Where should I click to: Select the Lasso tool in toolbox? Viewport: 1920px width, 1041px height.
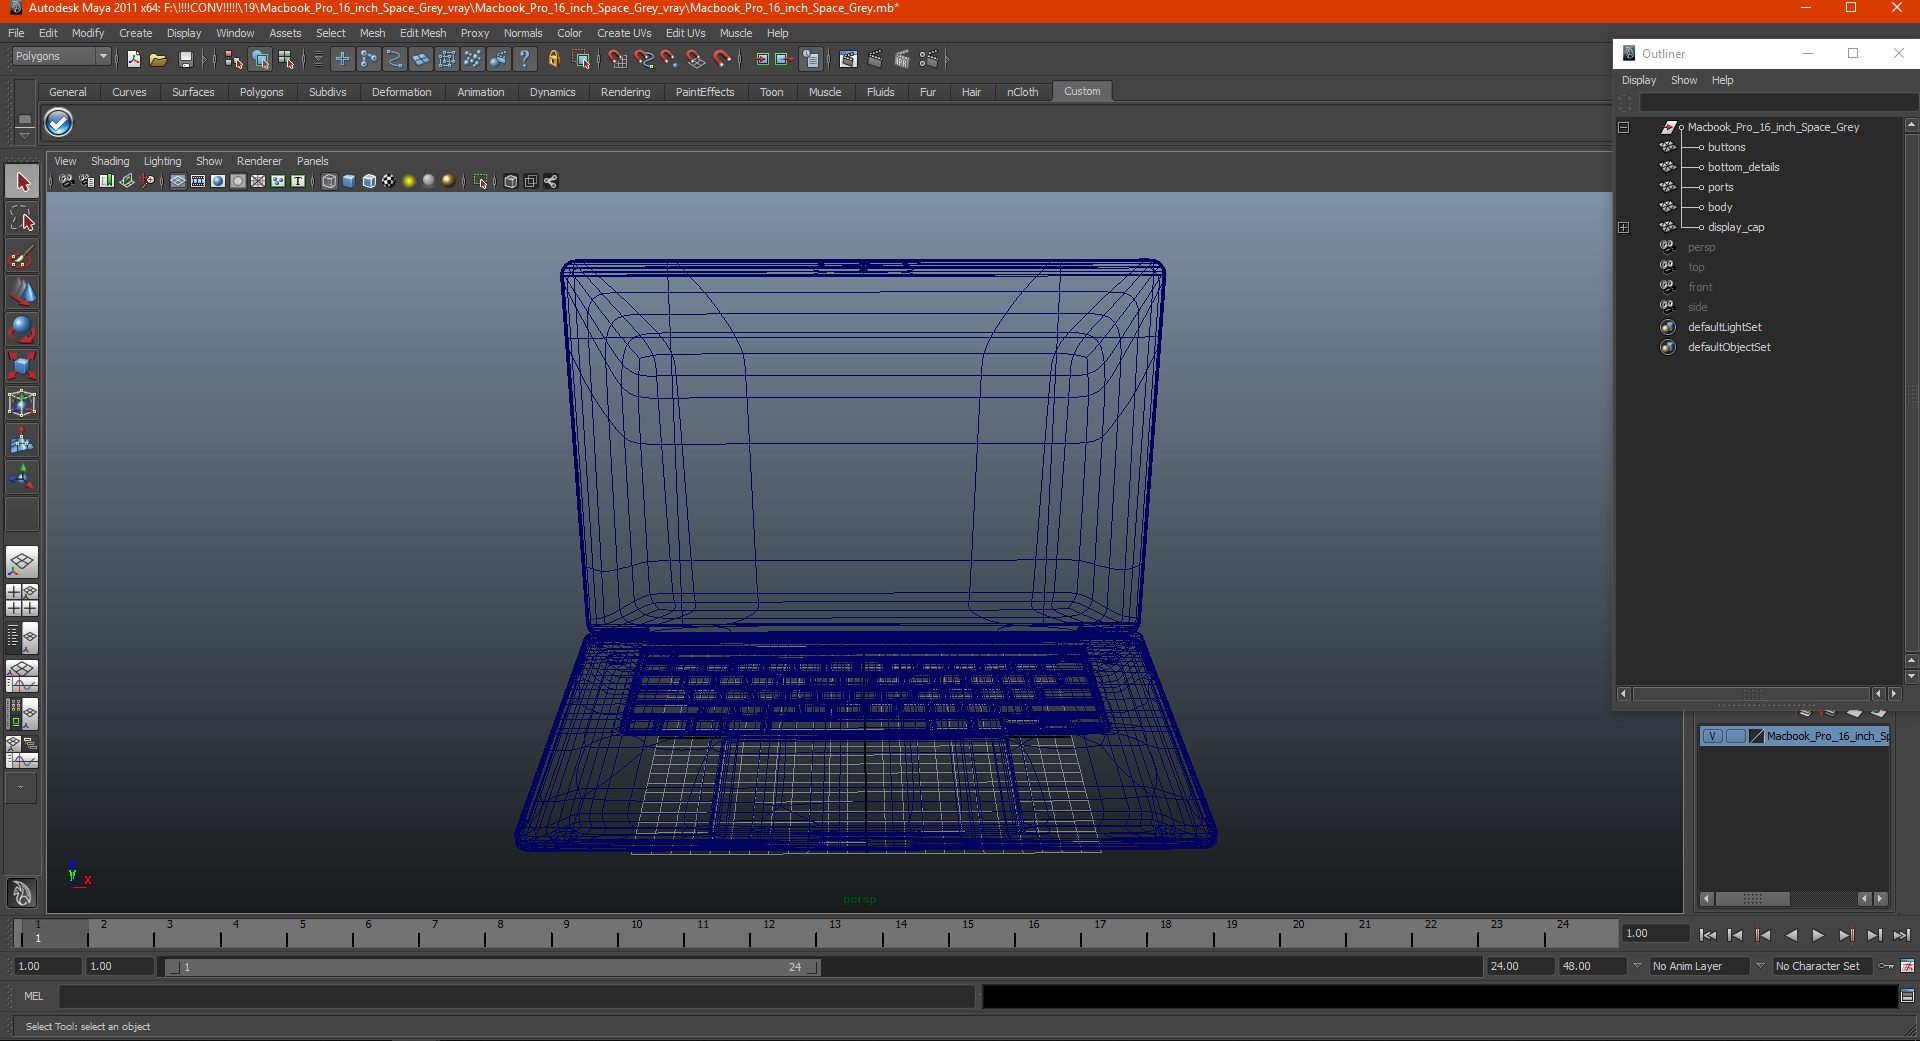22,220
